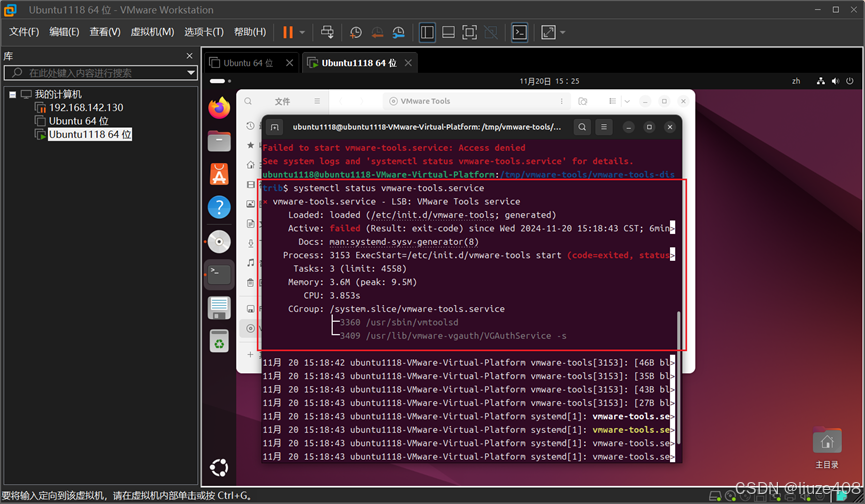Image resolution: width=865 pixels, height=504 pixels.
Task: Toggle the library sidebar view
Action: pos(427,32)
